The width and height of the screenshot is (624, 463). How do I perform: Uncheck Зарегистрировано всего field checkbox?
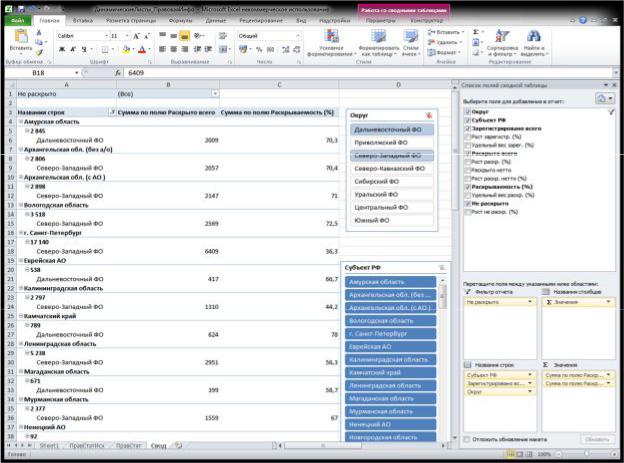468,129
